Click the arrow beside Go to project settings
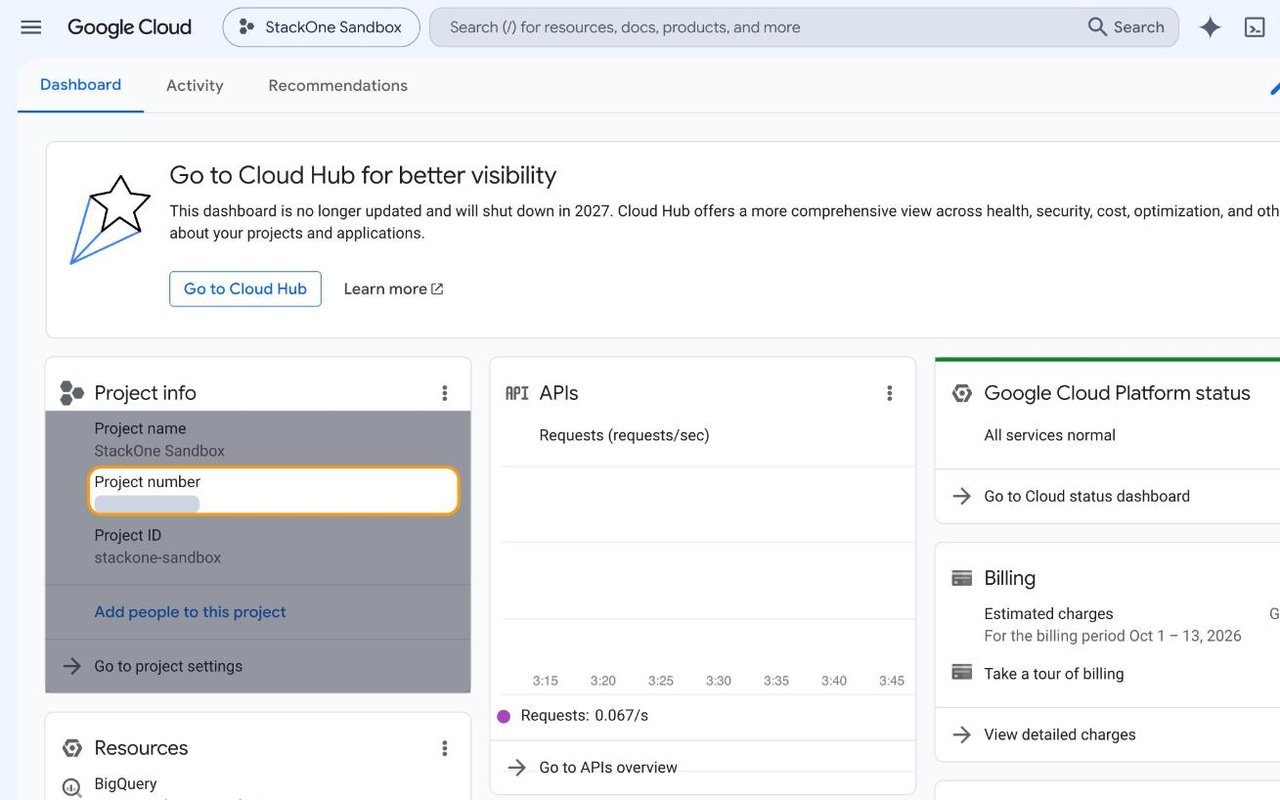Image resolution: width=1280 pixels, height=800 pixels. tap(71, 666)
